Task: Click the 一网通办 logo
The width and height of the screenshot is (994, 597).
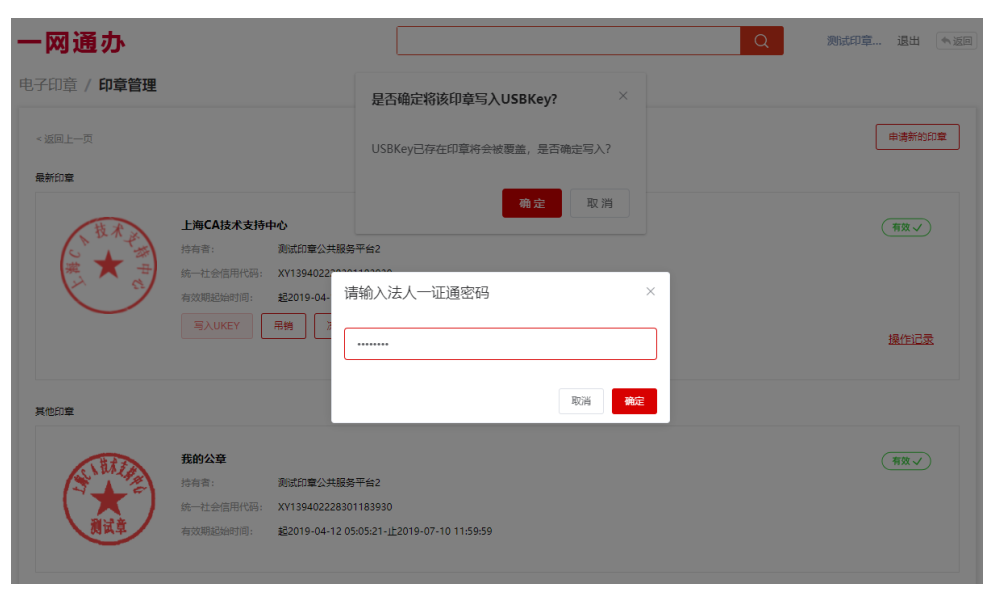Action: click(71, 42)
